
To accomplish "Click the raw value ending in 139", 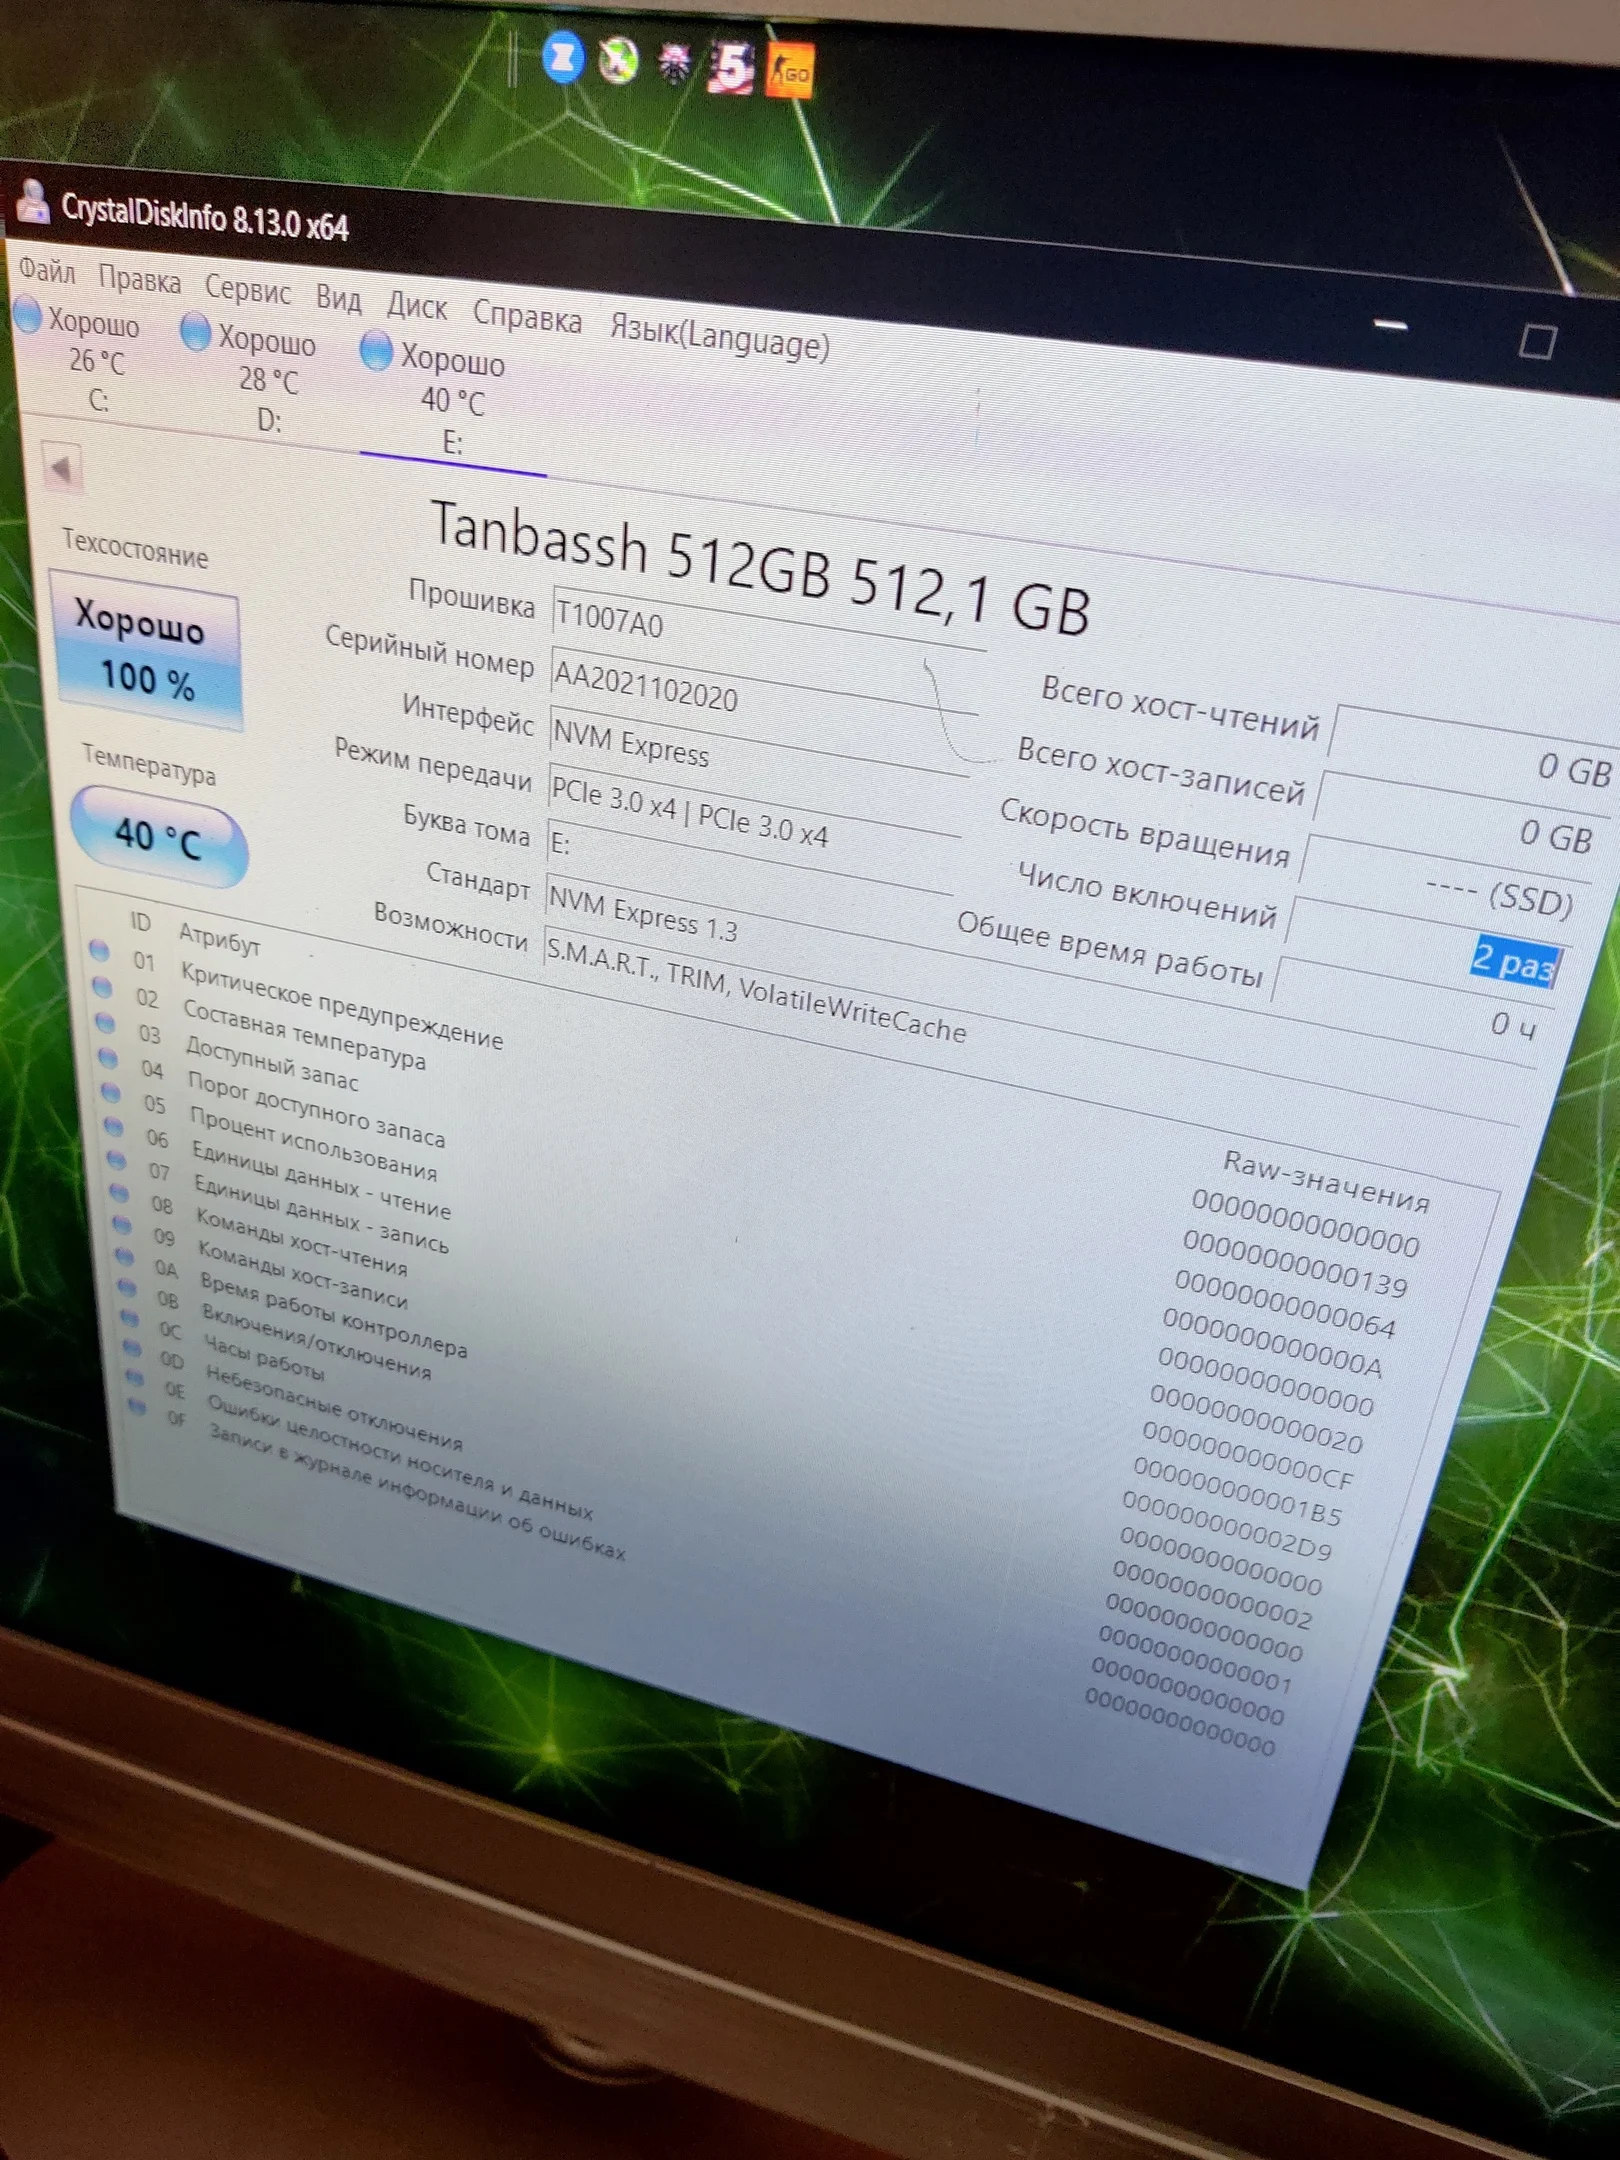I will pyautogui.click(x=1295, y=1262).
